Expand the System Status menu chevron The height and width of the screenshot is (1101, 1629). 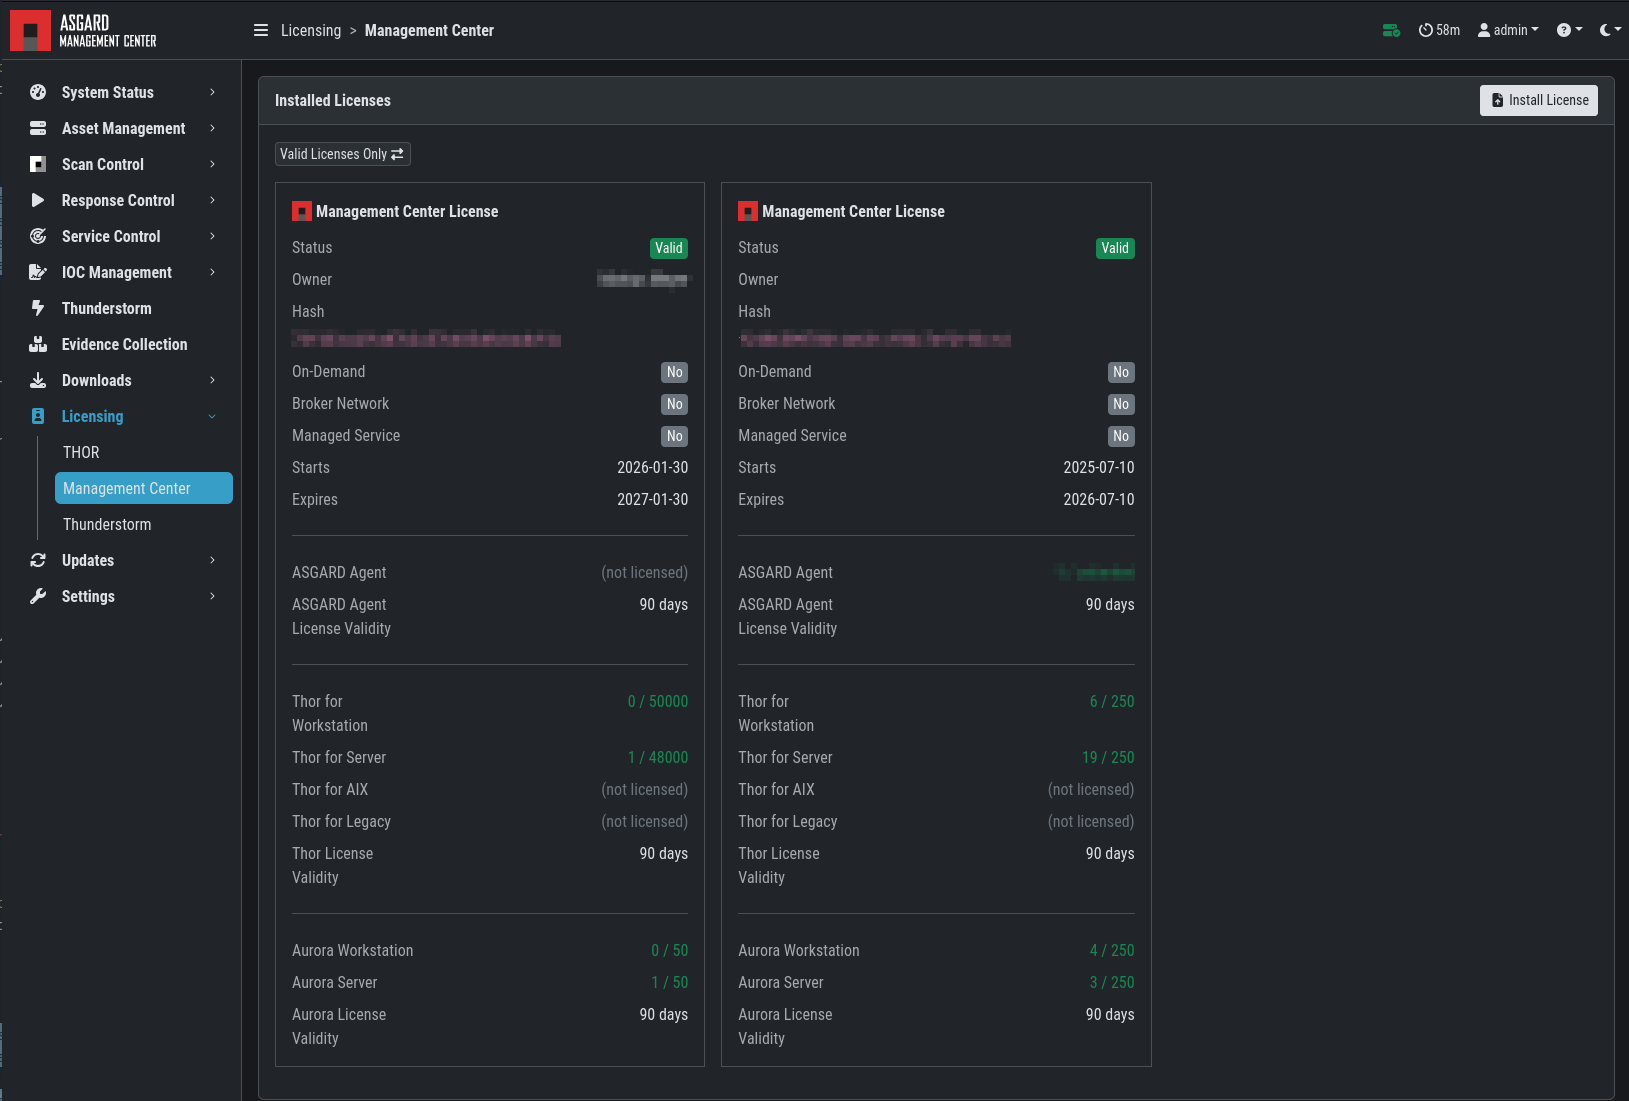212,92
